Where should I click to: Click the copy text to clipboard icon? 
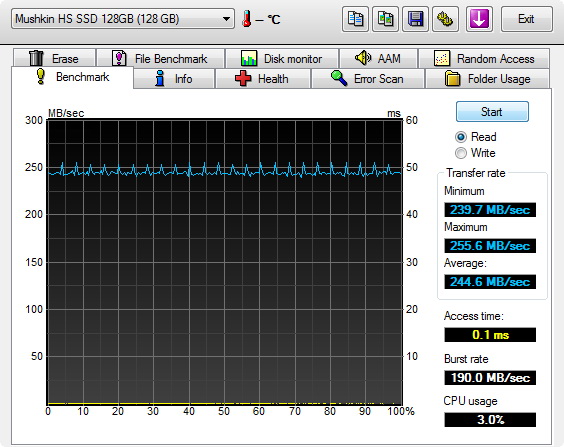pyautogui.click(x=355, y=19)
